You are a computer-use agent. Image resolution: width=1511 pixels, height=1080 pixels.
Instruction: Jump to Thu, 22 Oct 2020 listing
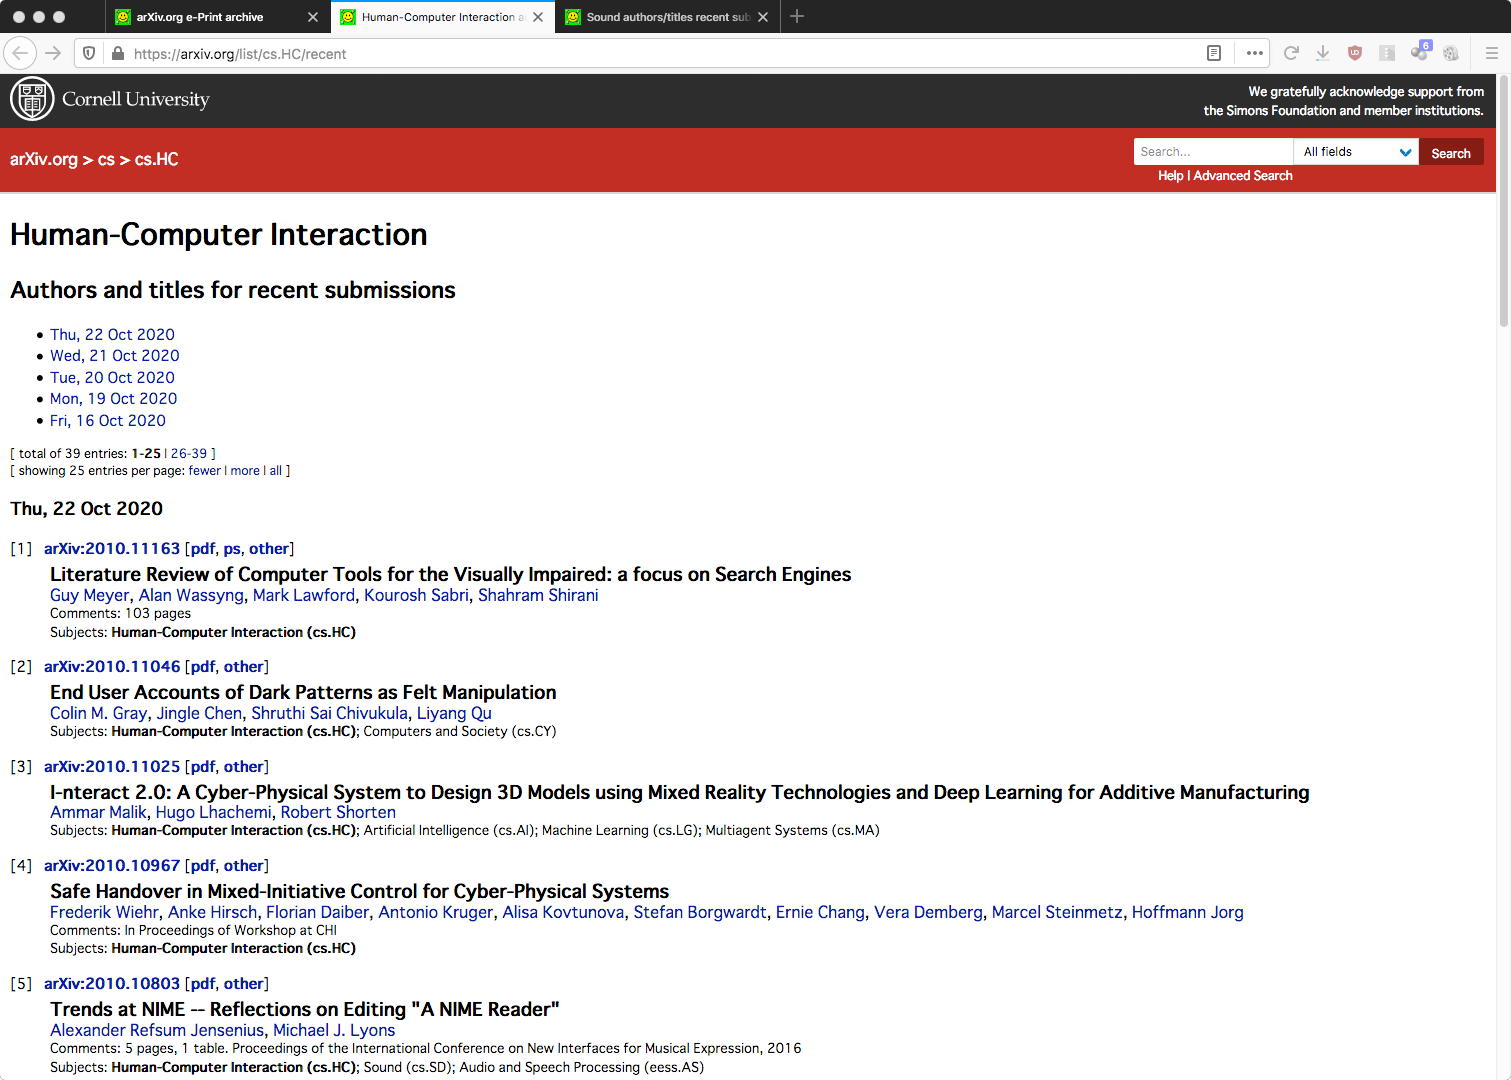112,334
